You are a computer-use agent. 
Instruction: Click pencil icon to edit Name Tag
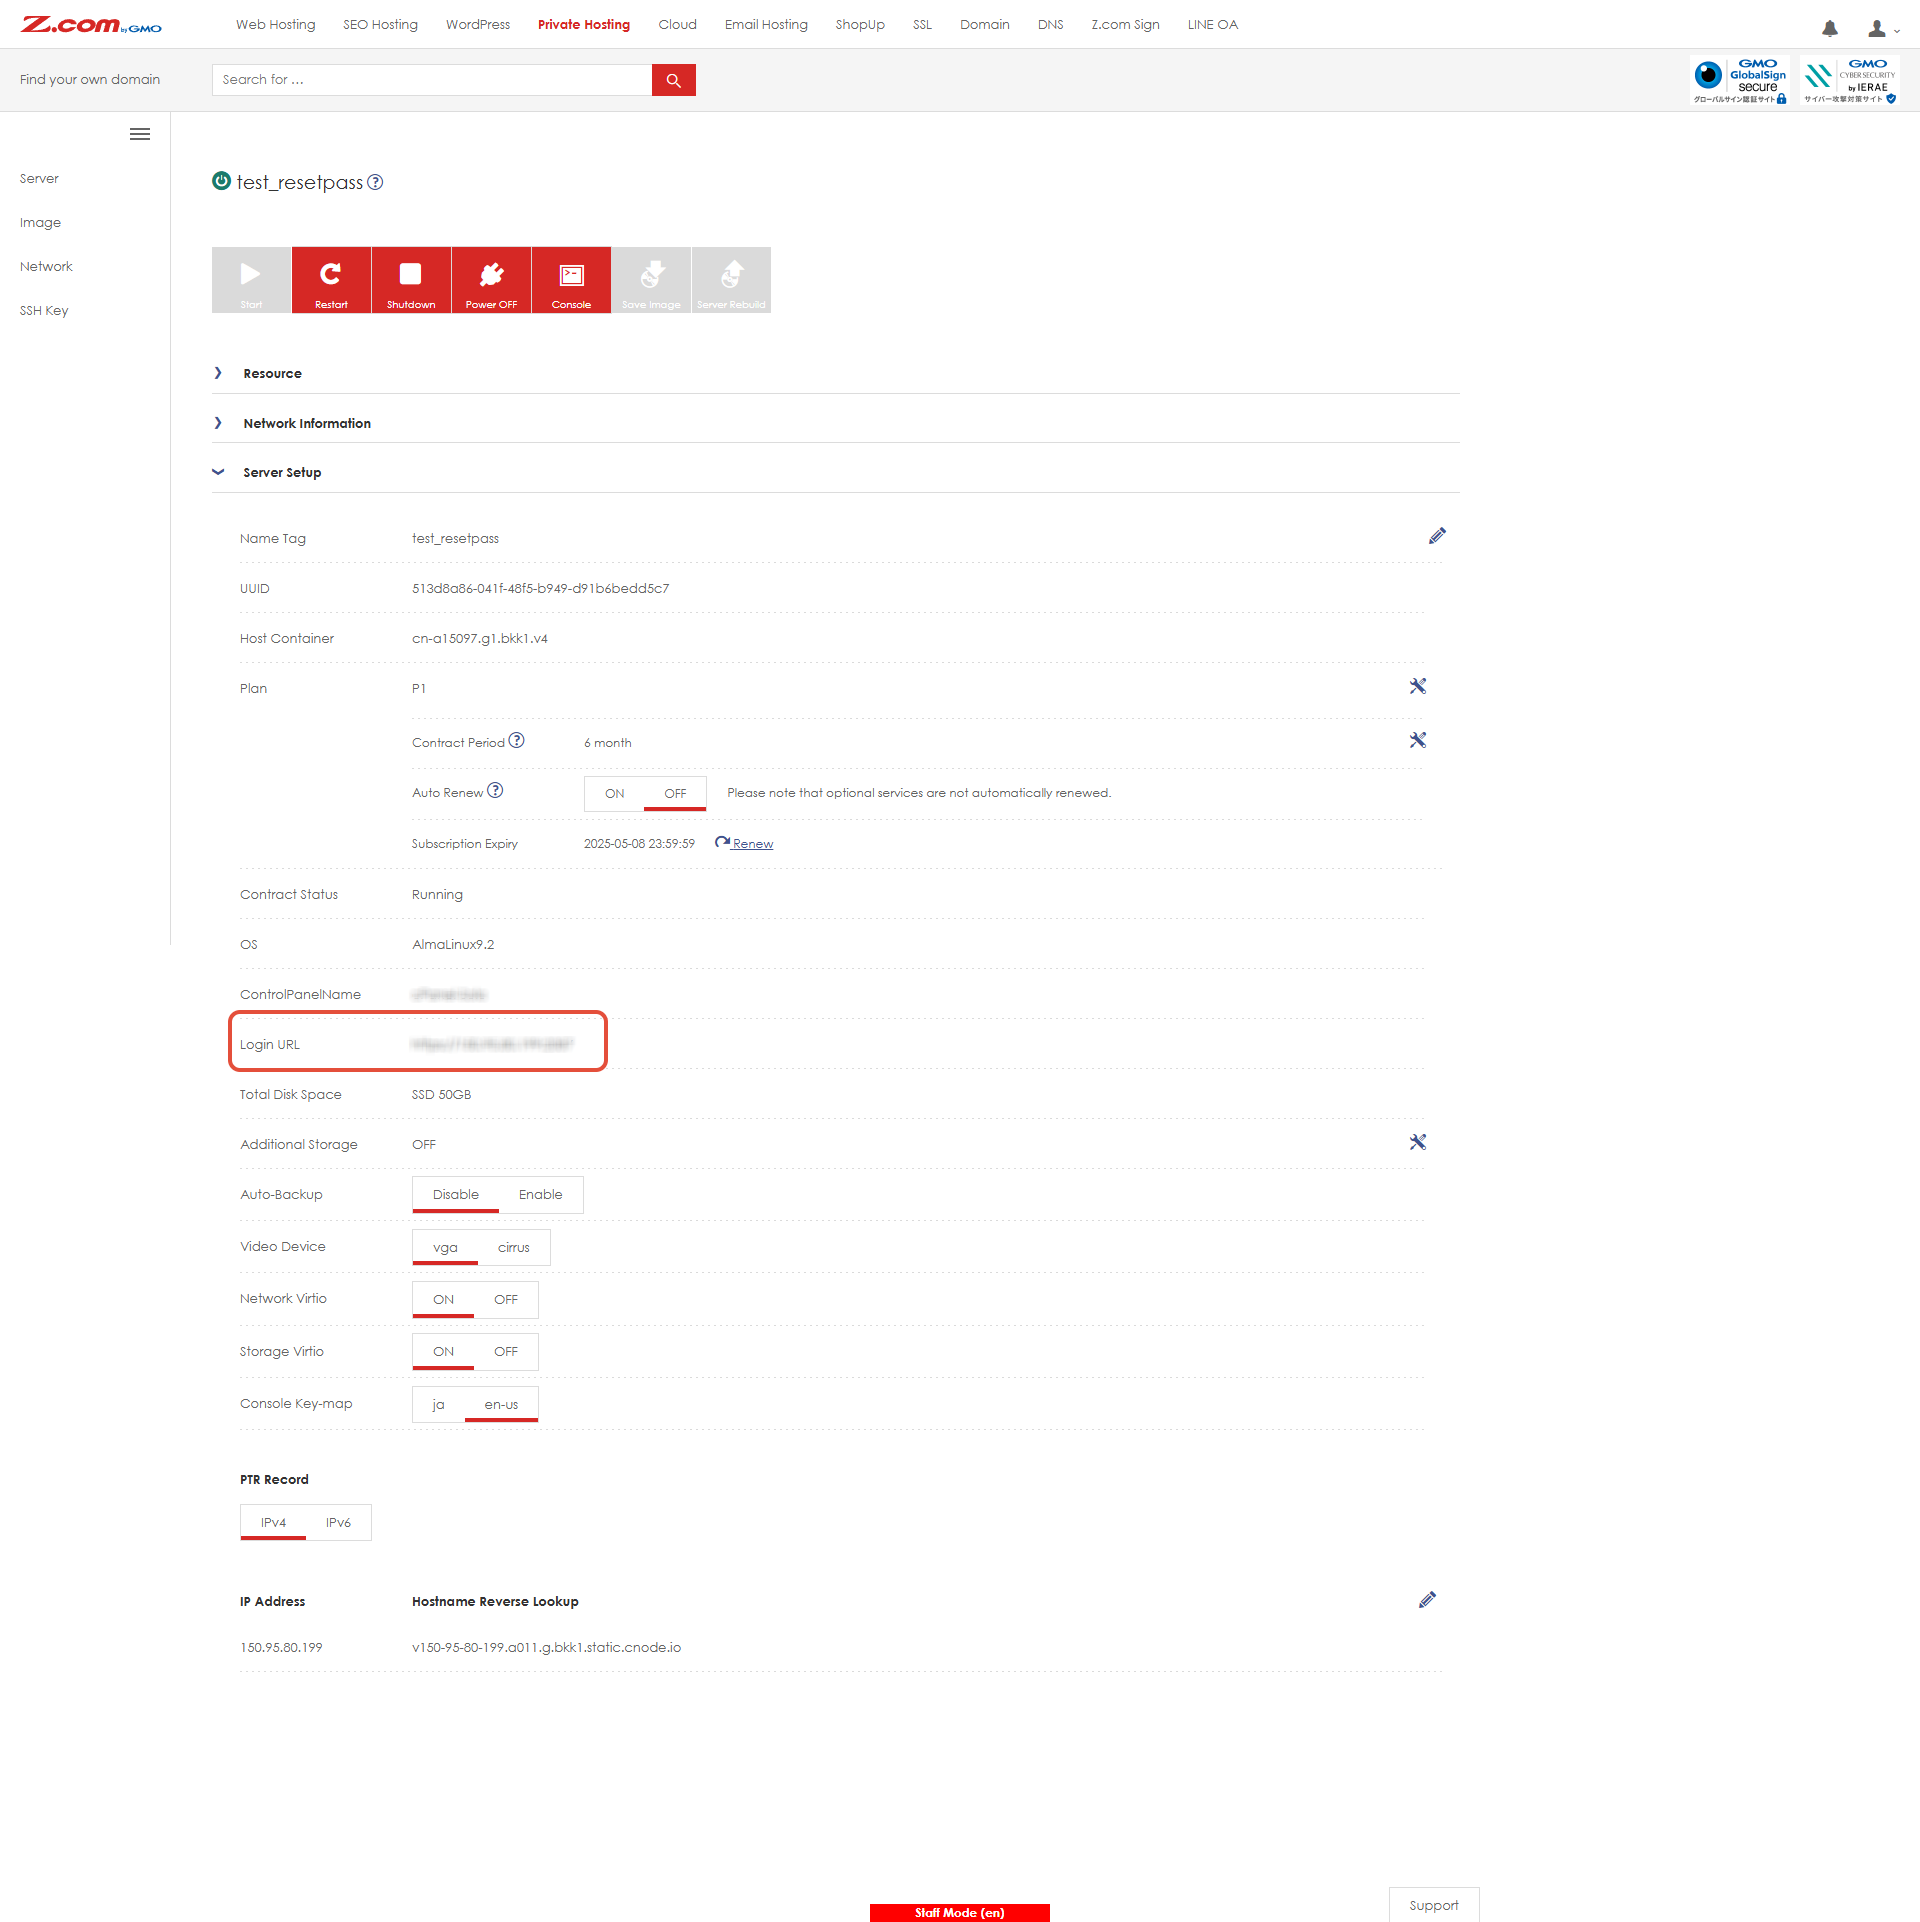[x=1437, y=536]
